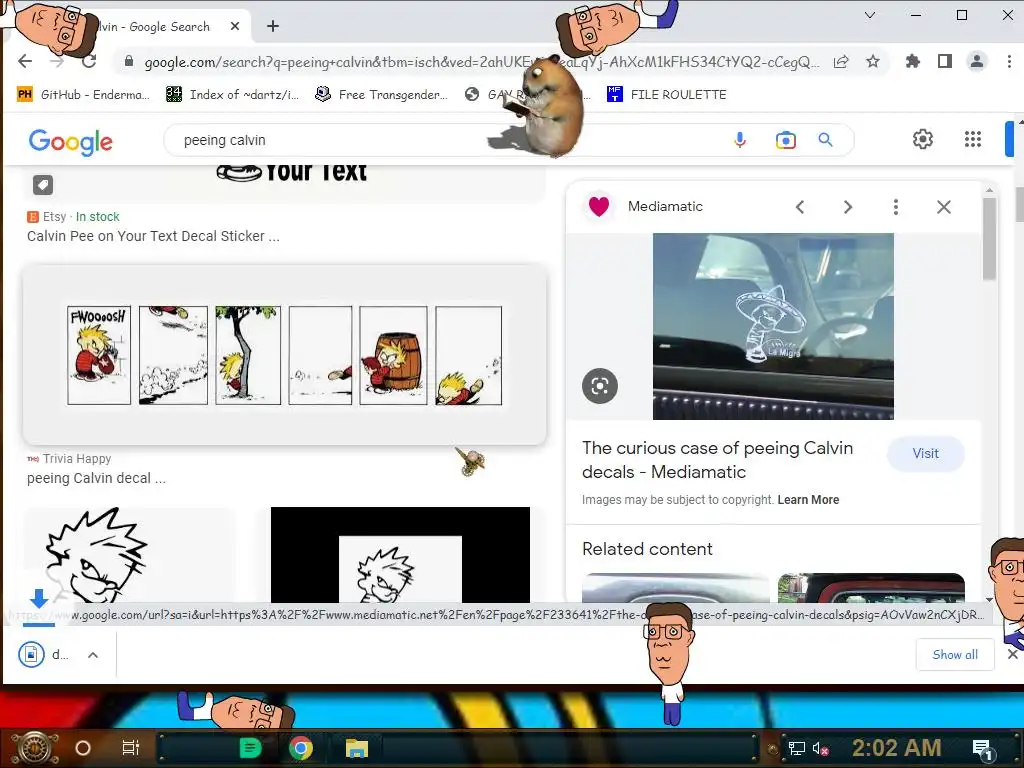
Task: Open the Etsy product tag icon
Action: point(43,185)
